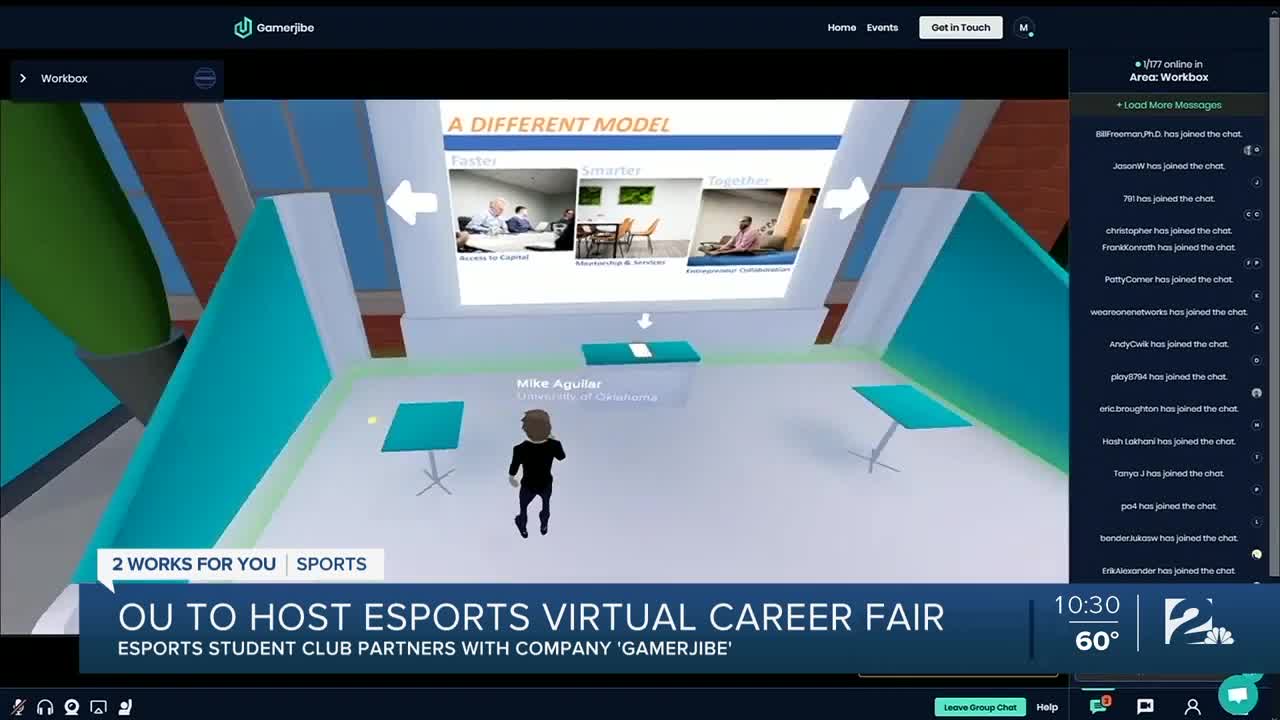Open chat messages icon with notification badge

(1100, 705)
